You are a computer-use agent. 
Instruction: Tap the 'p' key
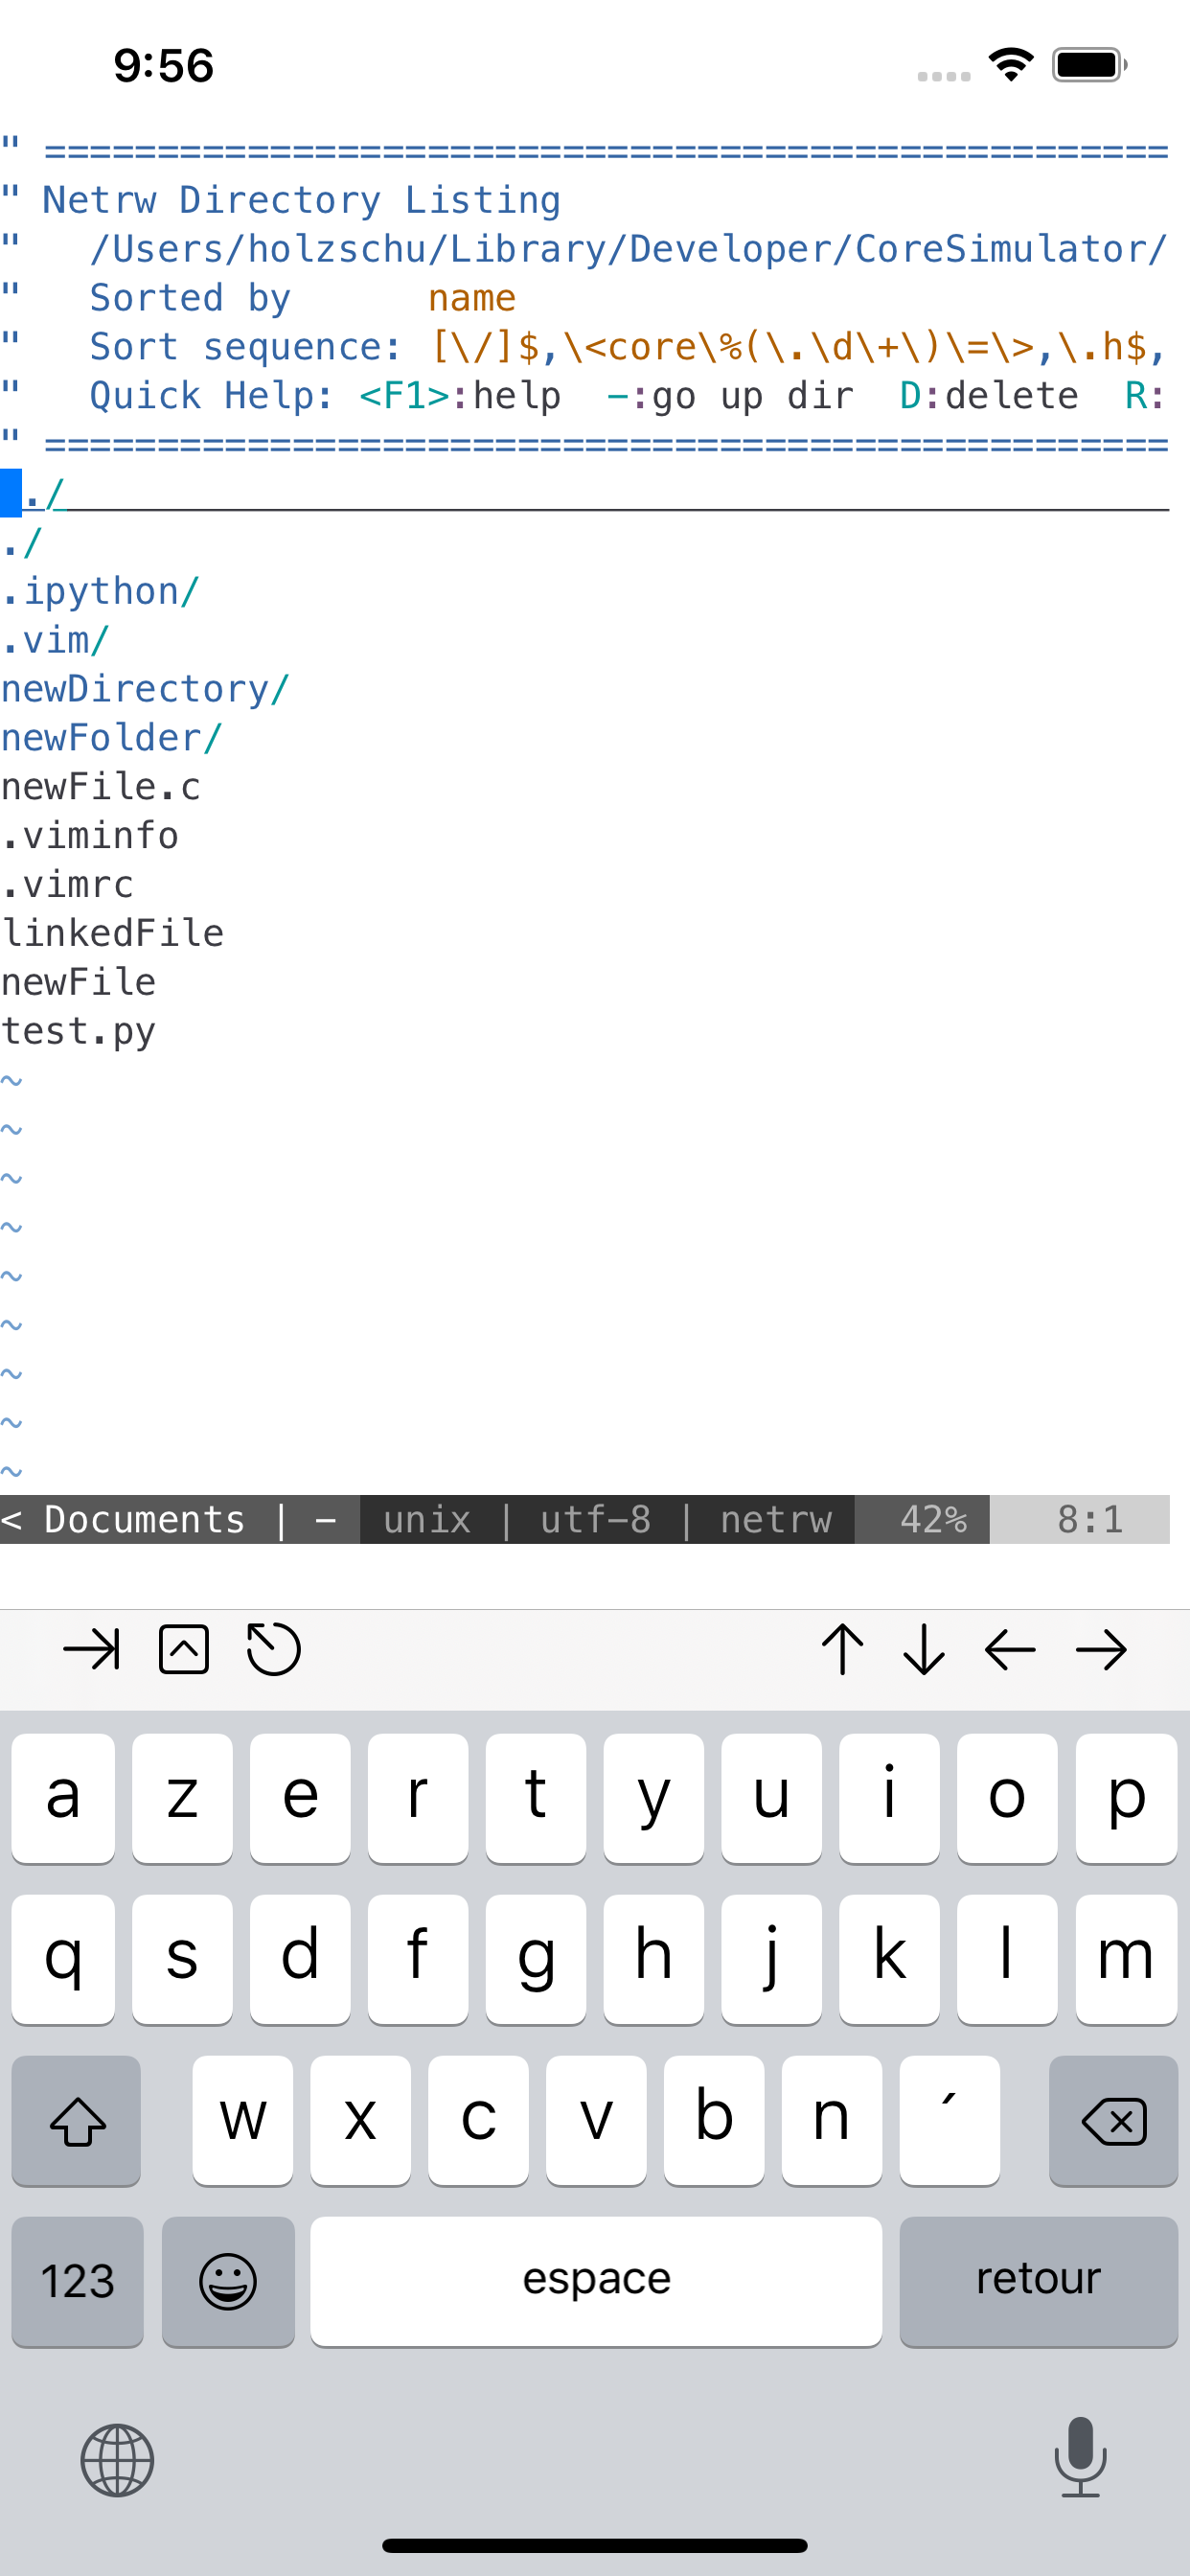[x=1126, y=1798]
